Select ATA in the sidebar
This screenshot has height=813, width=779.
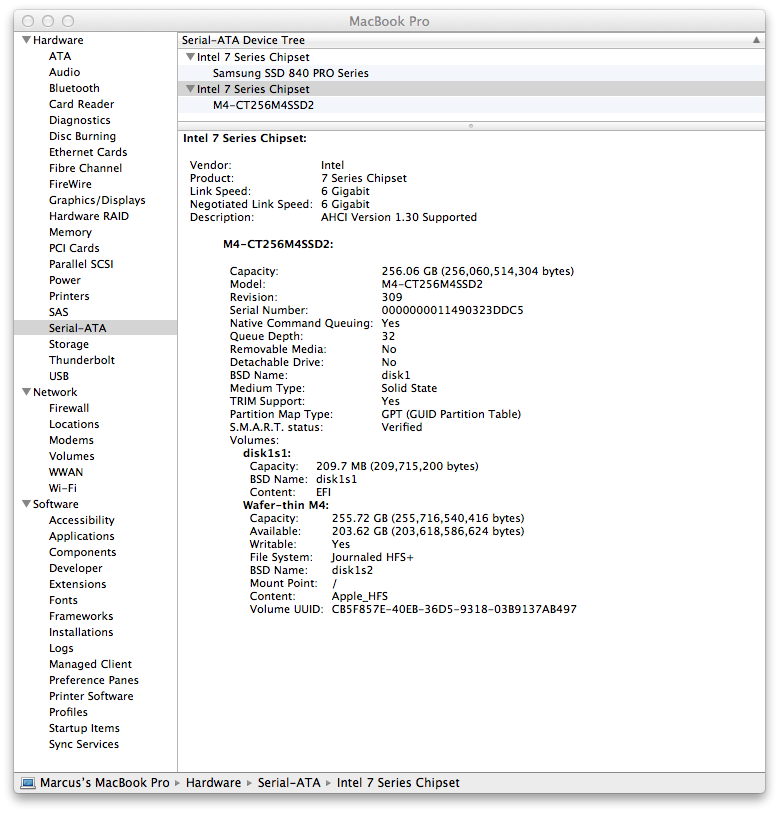[x=60, y=56]
